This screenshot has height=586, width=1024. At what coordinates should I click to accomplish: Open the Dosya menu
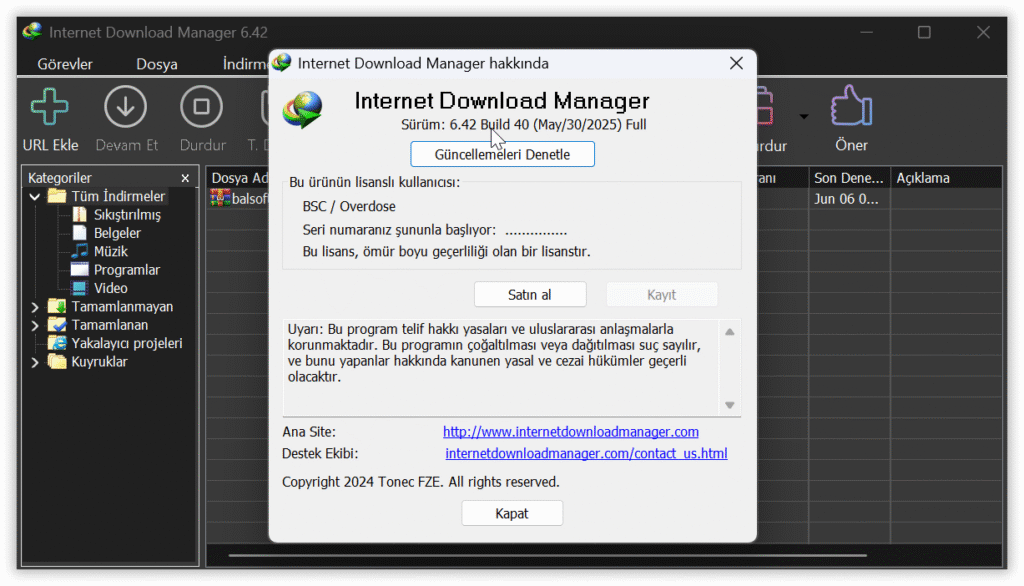(x=157, y=64)
